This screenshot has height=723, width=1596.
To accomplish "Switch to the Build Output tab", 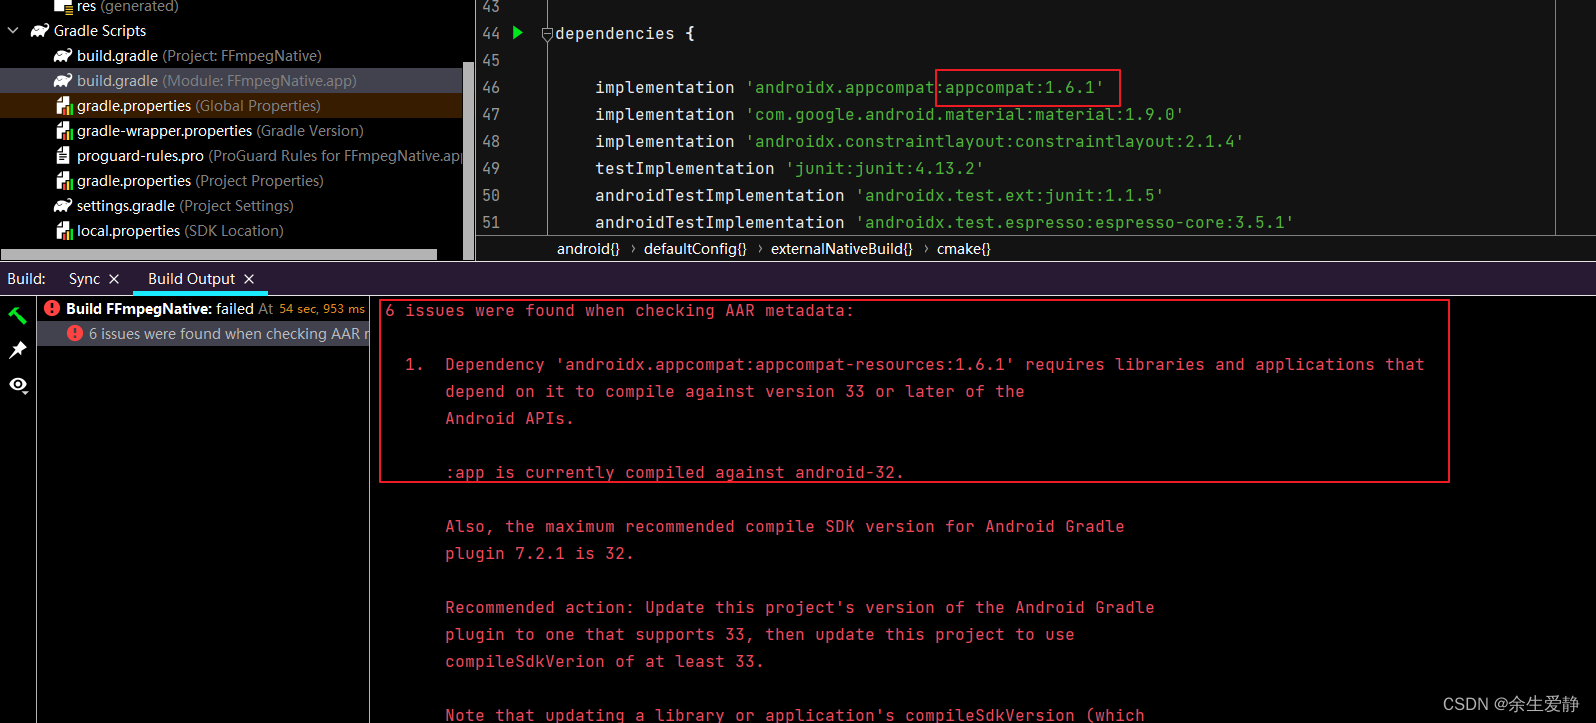I will tap(191, 279).
